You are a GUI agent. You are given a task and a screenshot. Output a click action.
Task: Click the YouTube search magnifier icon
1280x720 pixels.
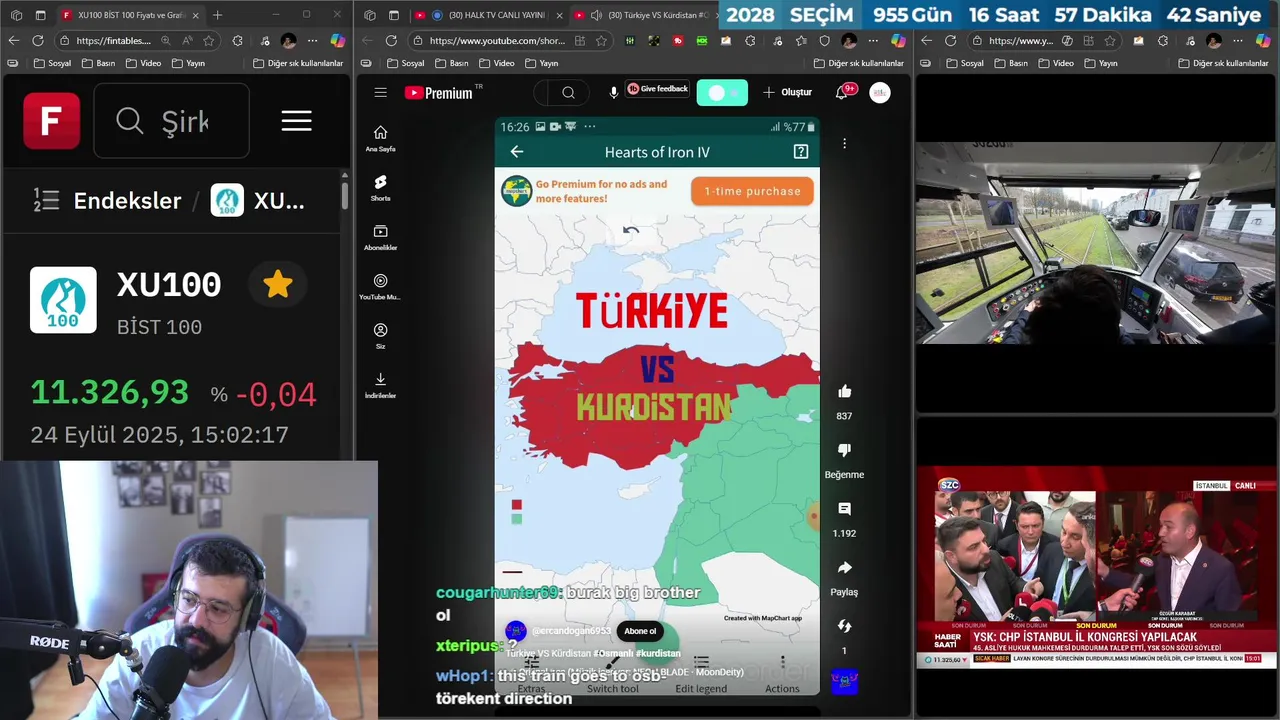pos(568,93)
